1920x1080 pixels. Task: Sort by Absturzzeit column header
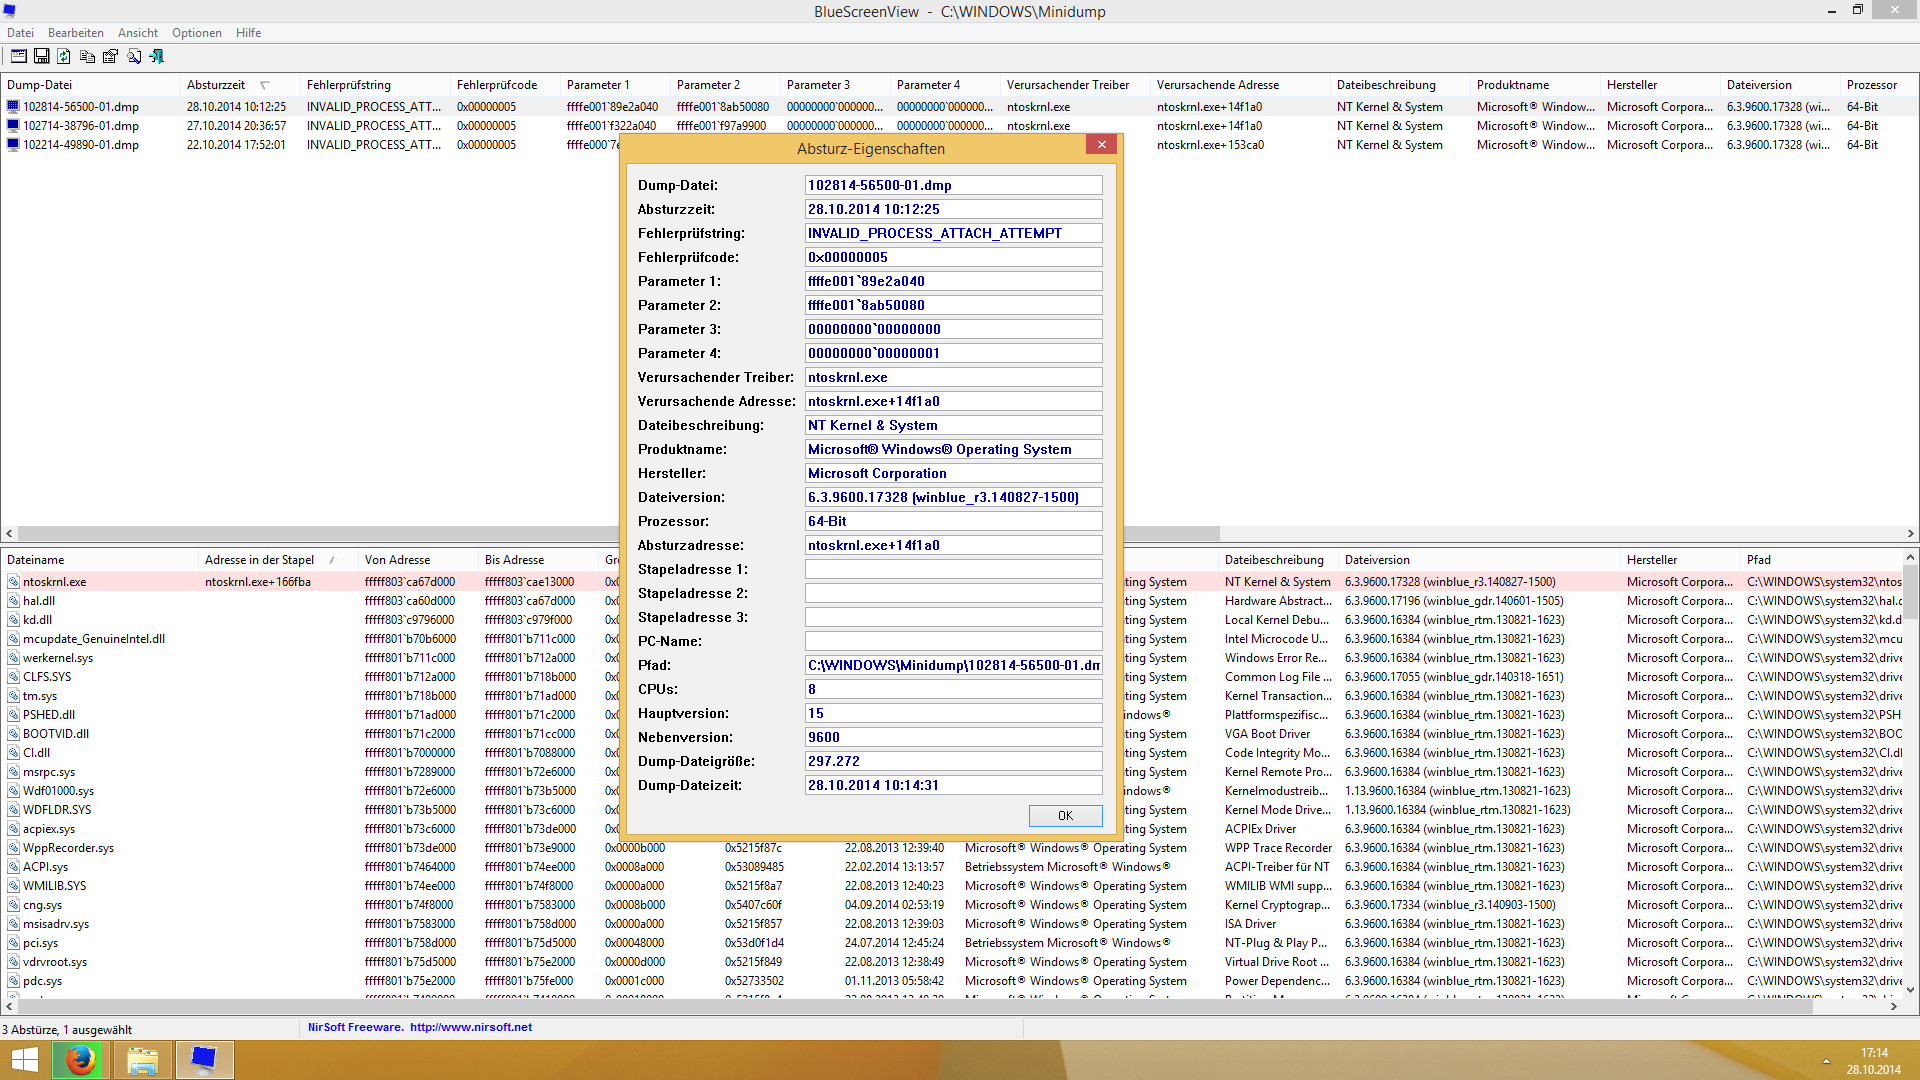(216, 85)
